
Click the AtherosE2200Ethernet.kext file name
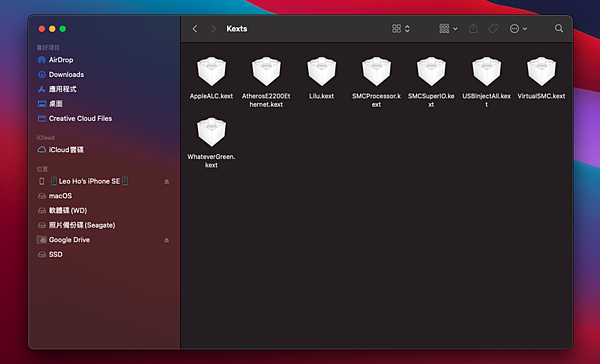[x=266, y=100]
